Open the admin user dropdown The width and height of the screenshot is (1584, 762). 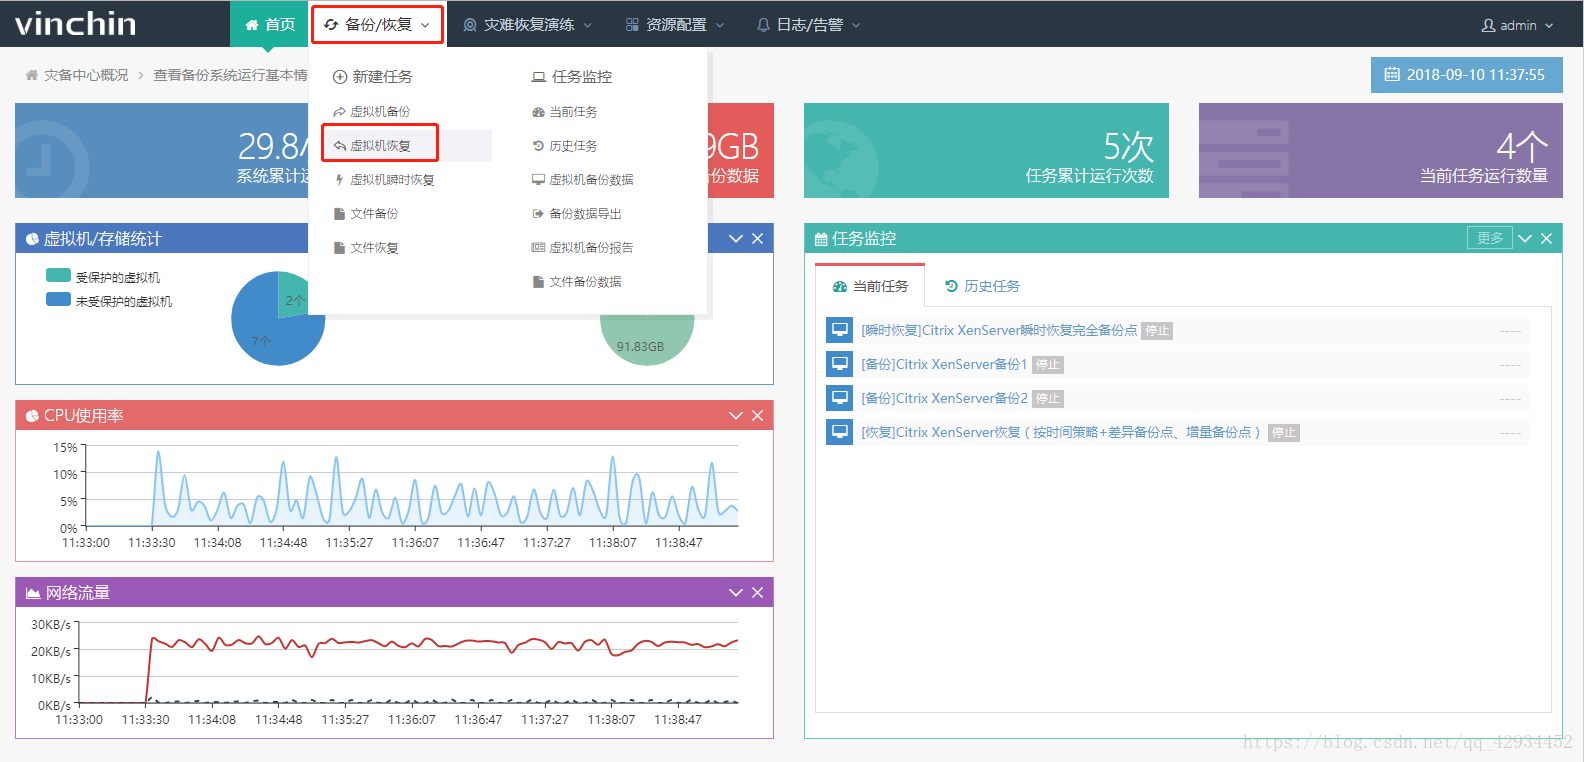pos(1517,25)
